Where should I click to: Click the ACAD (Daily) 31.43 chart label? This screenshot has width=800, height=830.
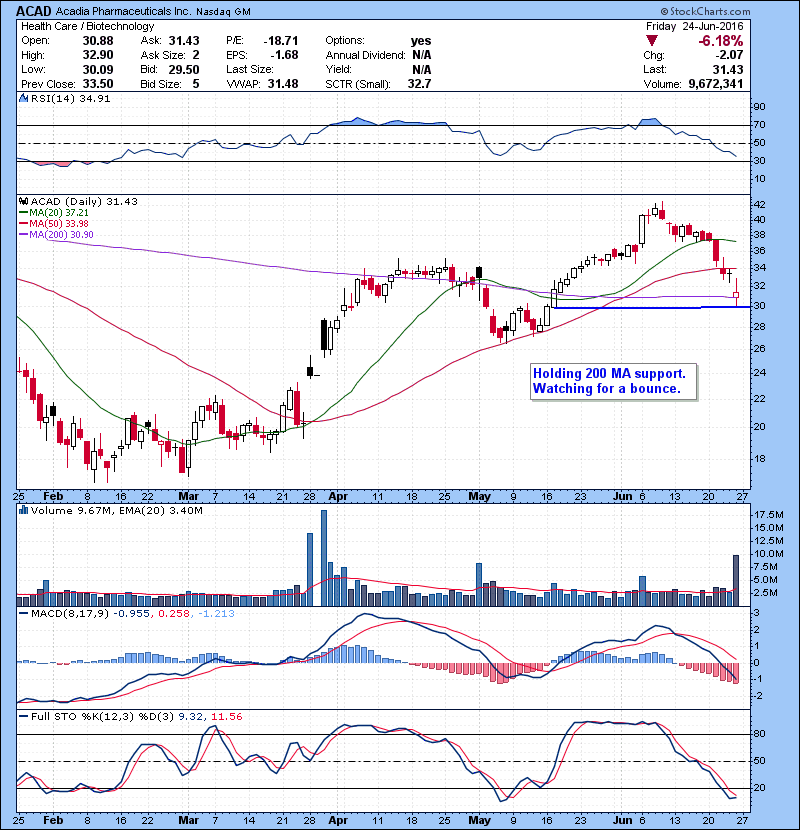84,201
